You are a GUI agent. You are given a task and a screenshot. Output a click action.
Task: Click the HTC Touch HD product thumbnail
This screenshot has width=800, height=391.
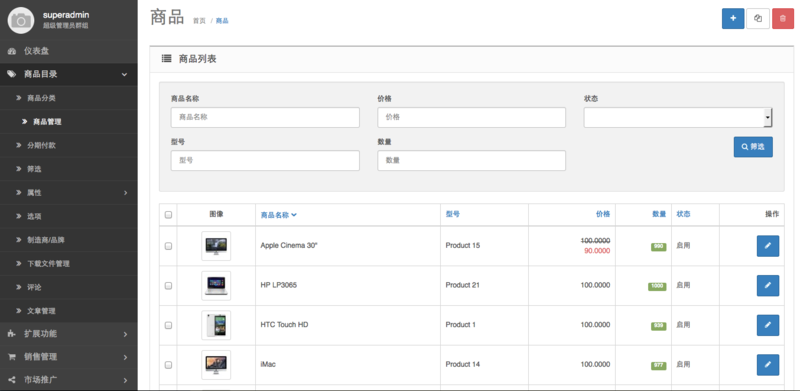click(216, 325)
